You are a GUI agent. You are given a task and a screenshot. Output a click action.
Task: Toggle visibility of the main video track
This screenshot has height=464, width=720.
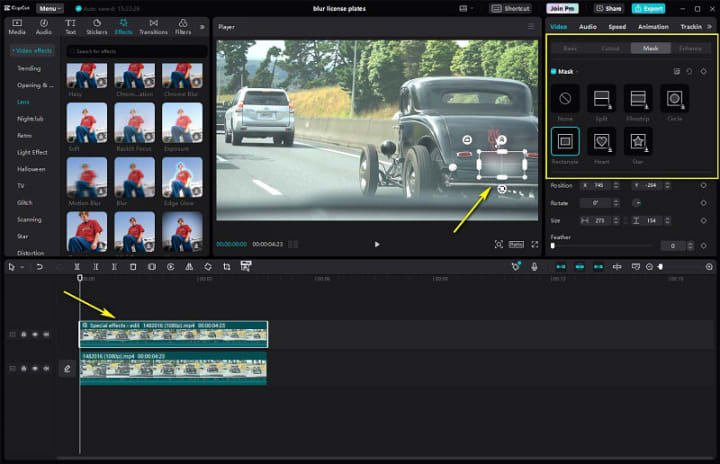click(35, 368)
